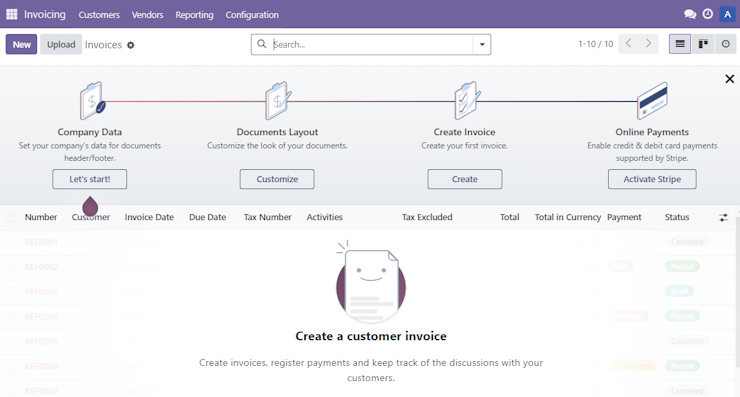Open optional columns adjust icon
The width and height of the screenshot is (740, 397).
pos(723,218)
